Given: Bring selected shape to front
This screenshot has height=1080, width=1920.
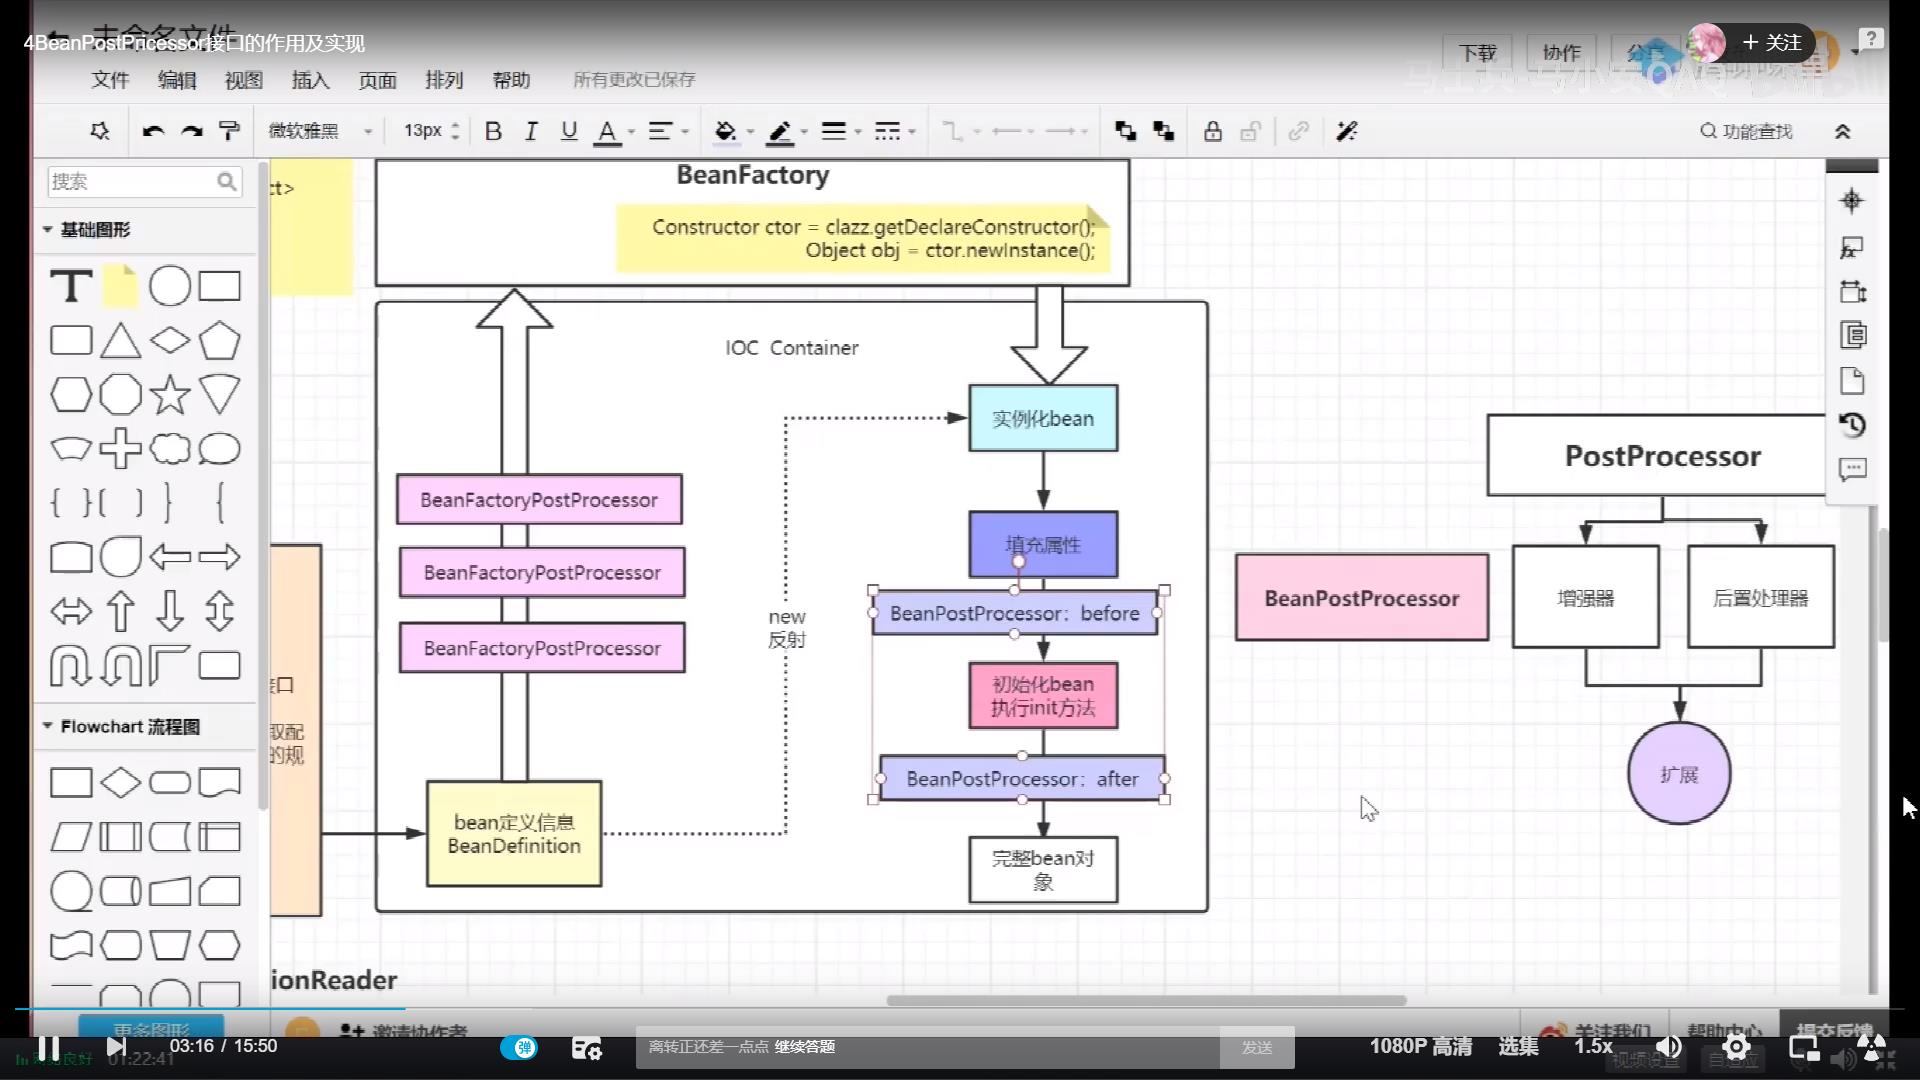Looking at the screenshot, I should pos(1126,131).
